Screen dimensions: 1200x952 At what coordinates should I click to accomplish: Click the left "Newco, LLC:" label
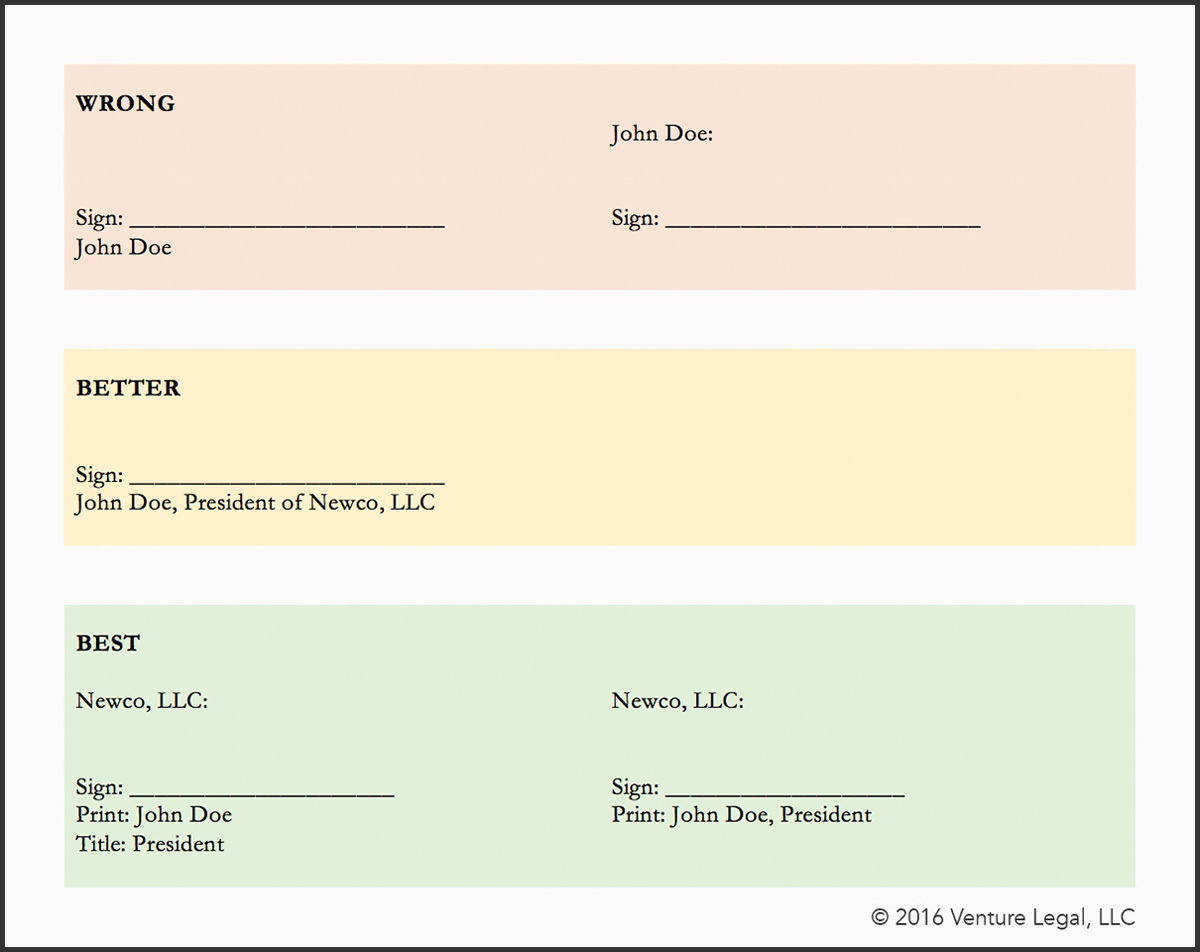pyautogui.click(x=142, y=701)
